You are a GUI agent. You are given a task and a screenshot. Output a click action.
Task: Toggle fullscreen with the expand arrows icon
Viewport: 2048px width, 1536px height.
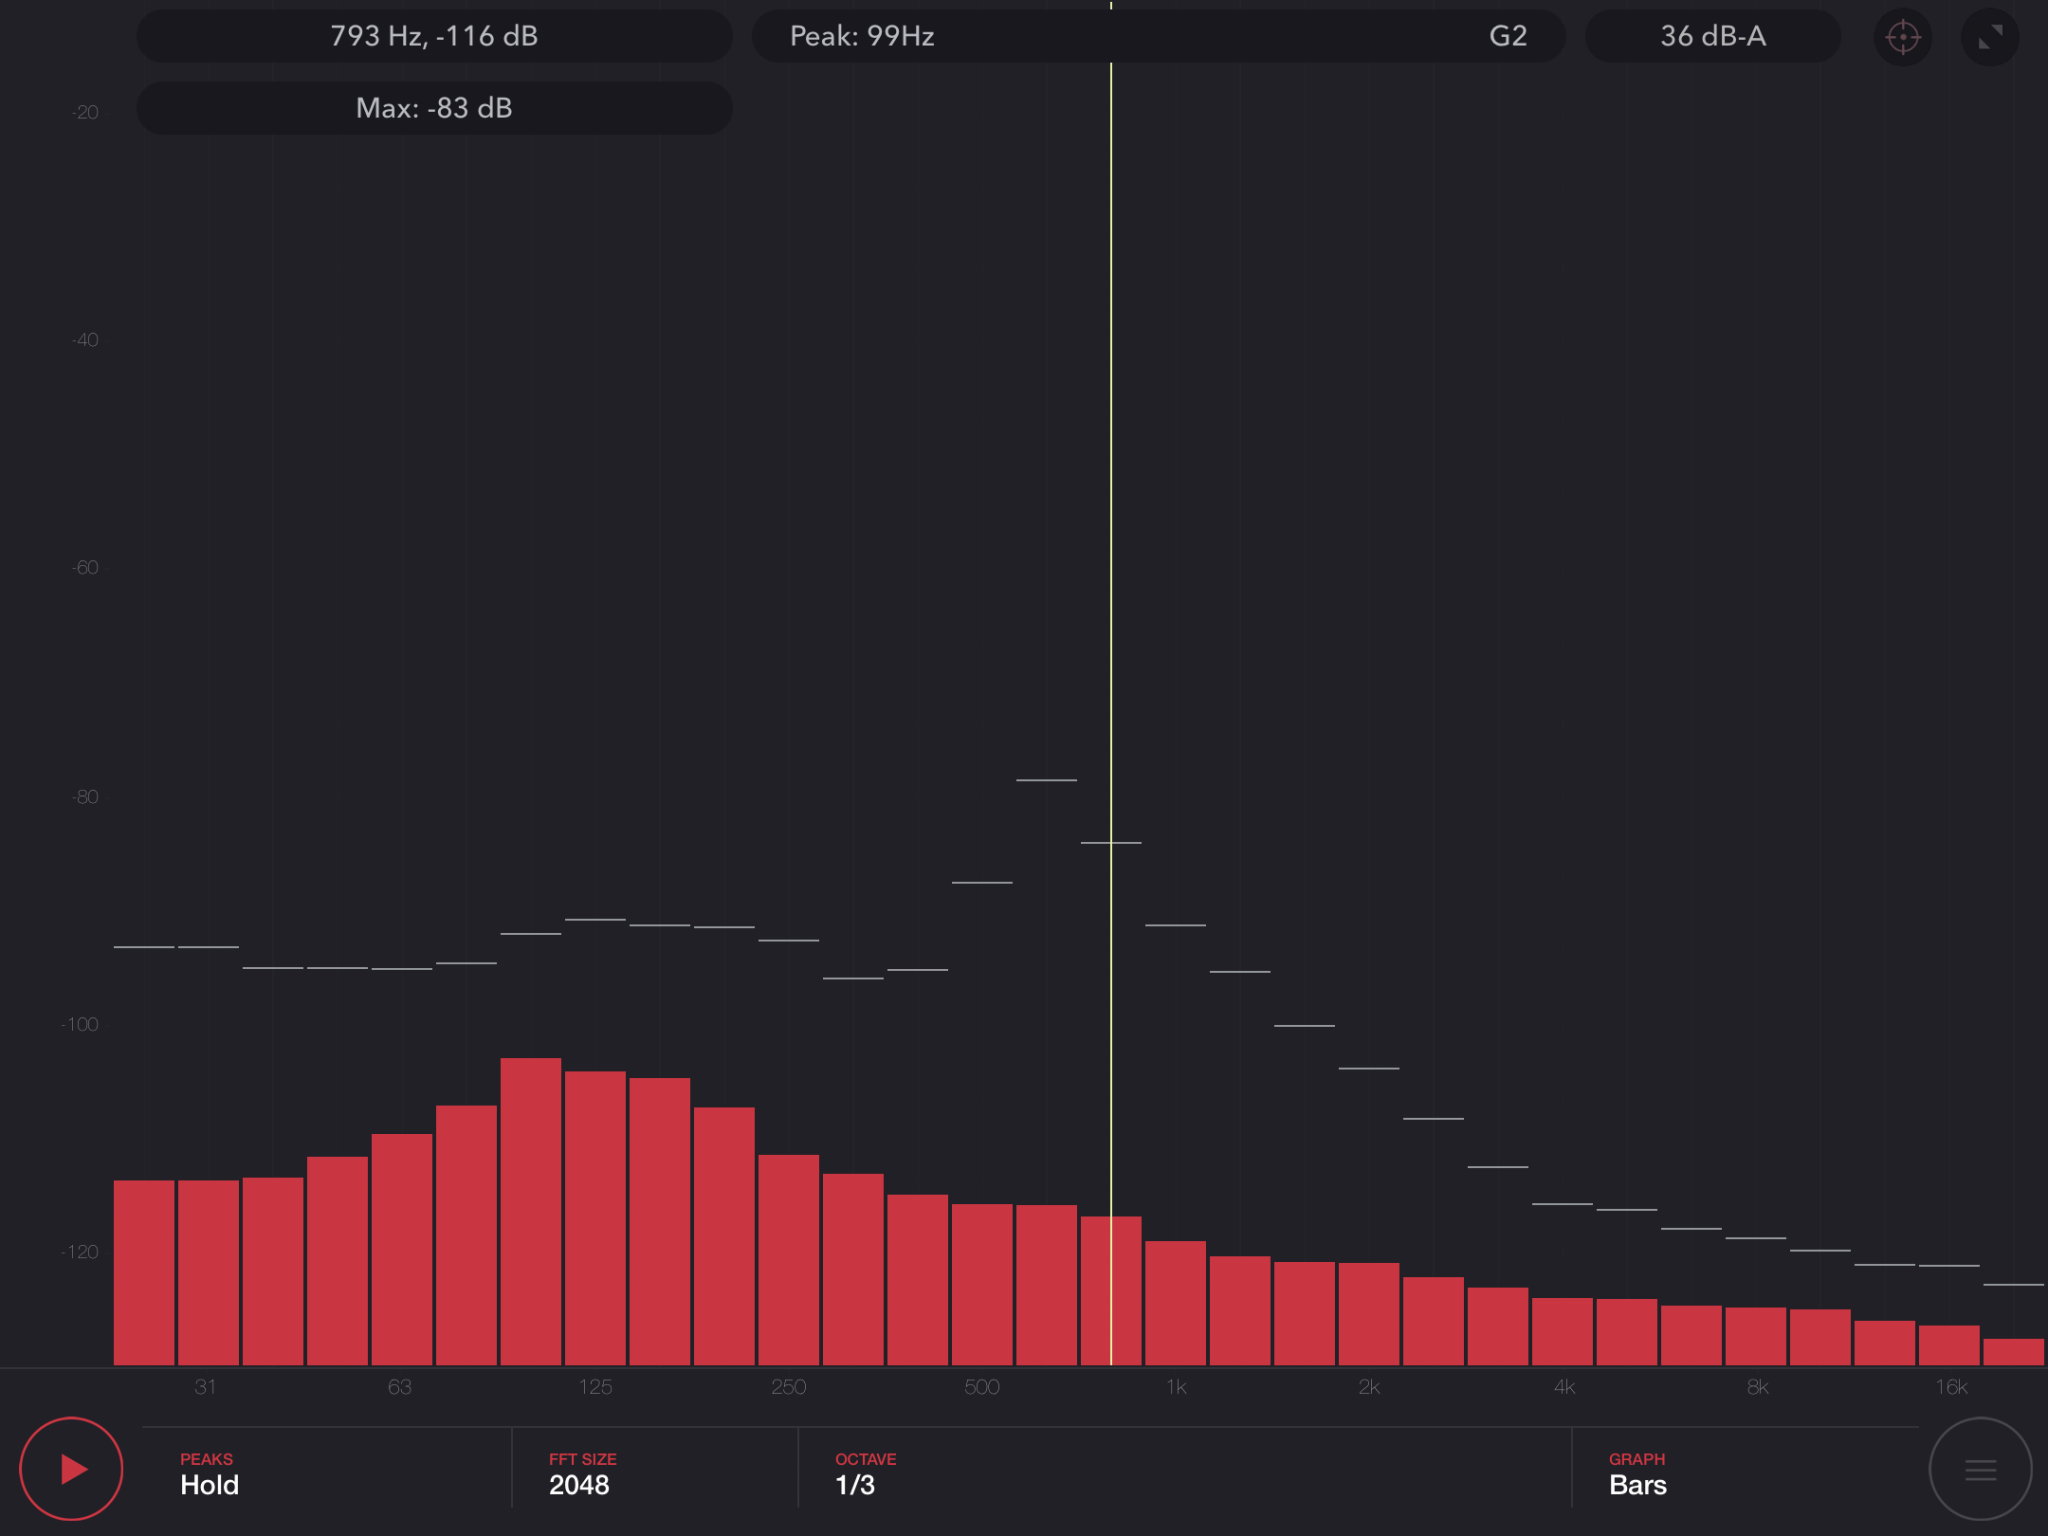tap(1990, 37)
